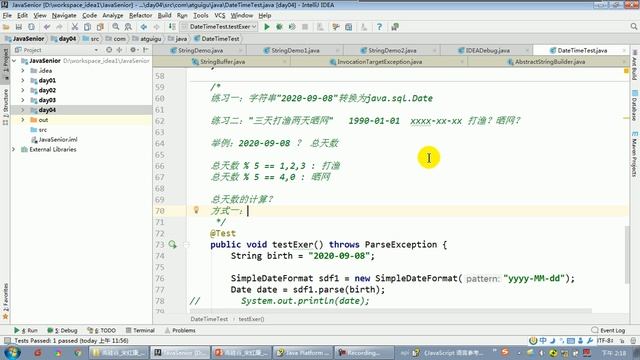Toggle the Structure side tool window
Viewport: 640px width, 360px height.
tap(5, 107)
